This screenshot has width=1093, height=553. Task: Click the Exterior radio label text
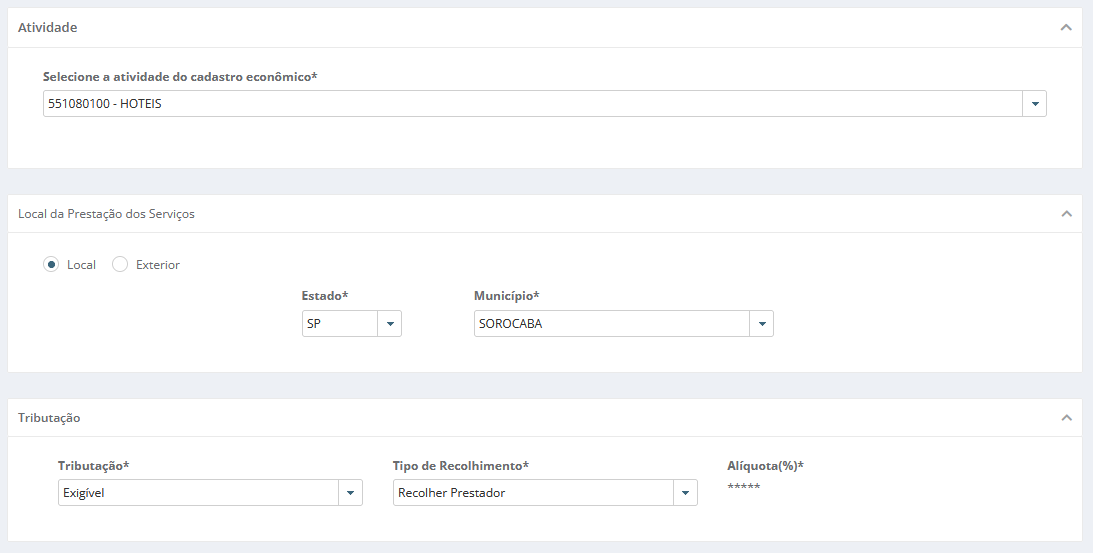[x=158, y=265]
